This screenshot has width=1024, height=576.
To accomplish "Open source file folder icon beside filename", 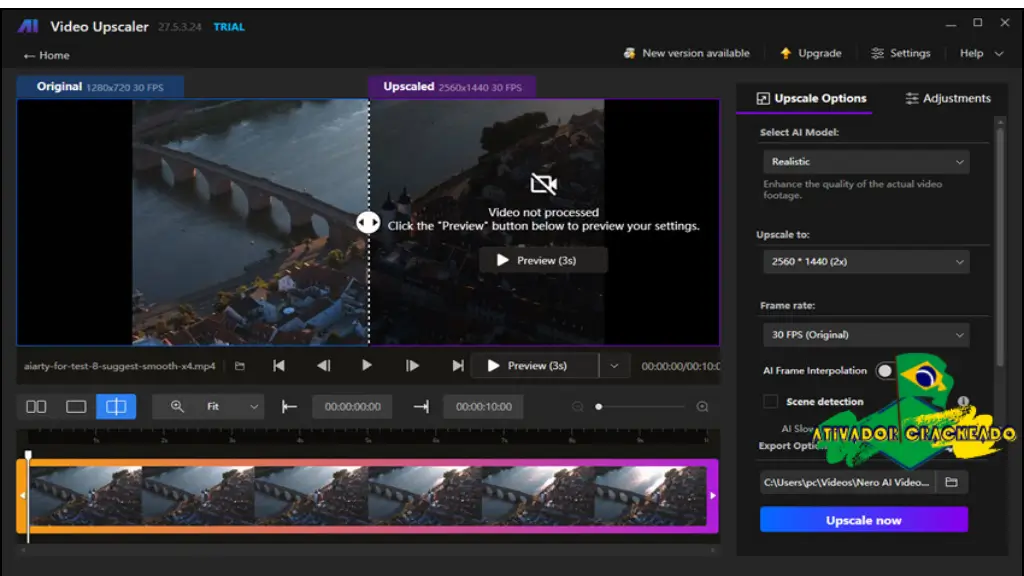I will (240, 366).
